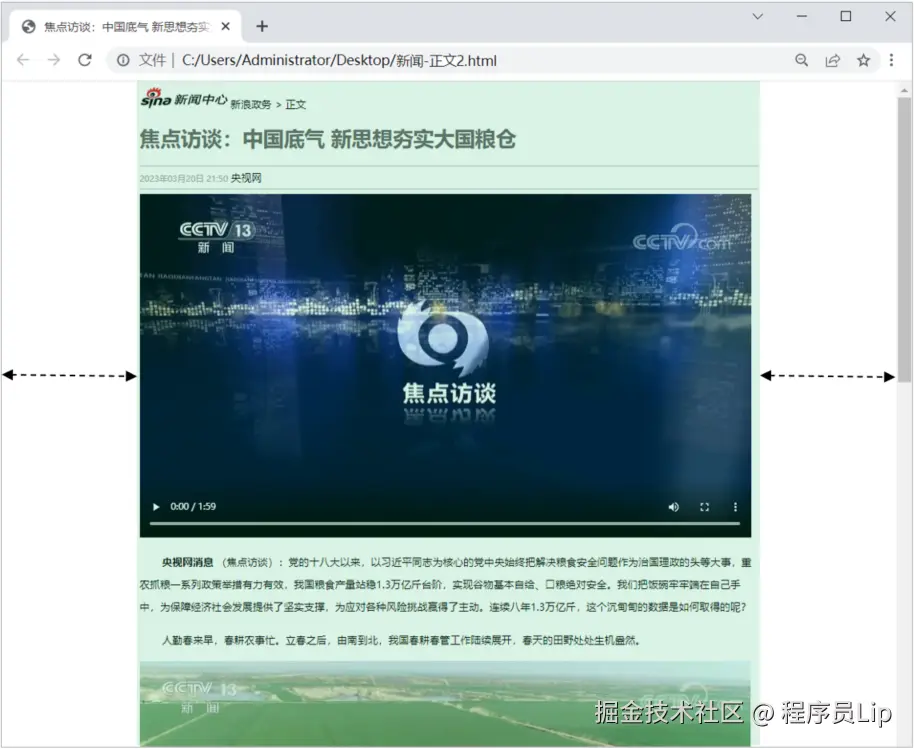Open a new tab with the plus button
The width and height of the screenshot is (914, 749).
tap(262, 25)
